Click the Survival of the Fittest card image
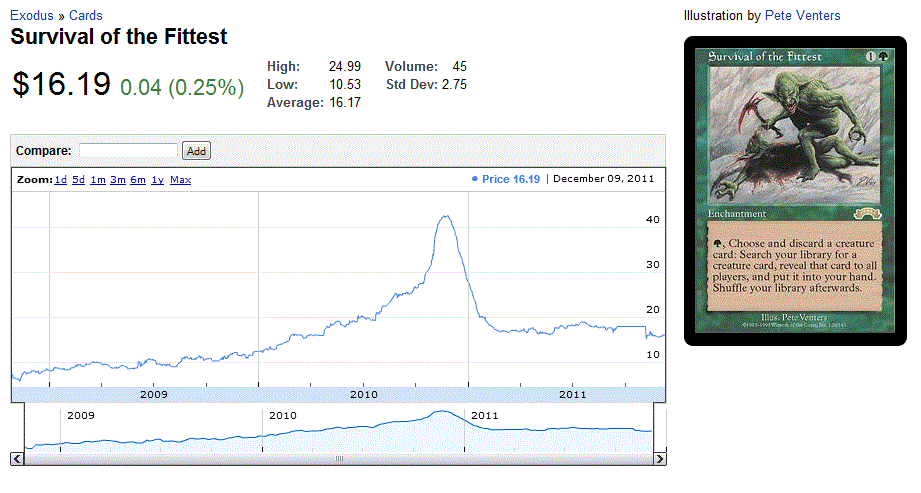The image size is (921, 493). [x=795, y=190]
